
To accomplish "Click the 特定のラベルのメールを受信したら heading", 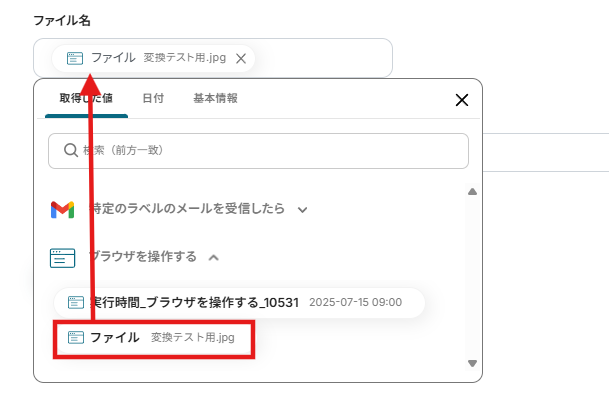I will [187, 209].
